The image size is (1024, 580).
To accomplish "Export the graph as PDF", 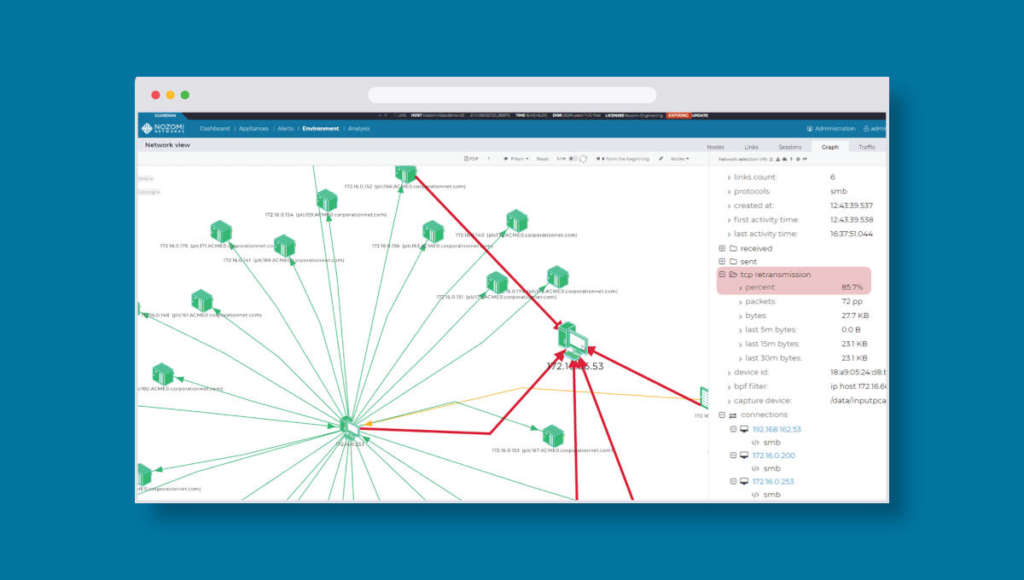I will tap(472, 159).
